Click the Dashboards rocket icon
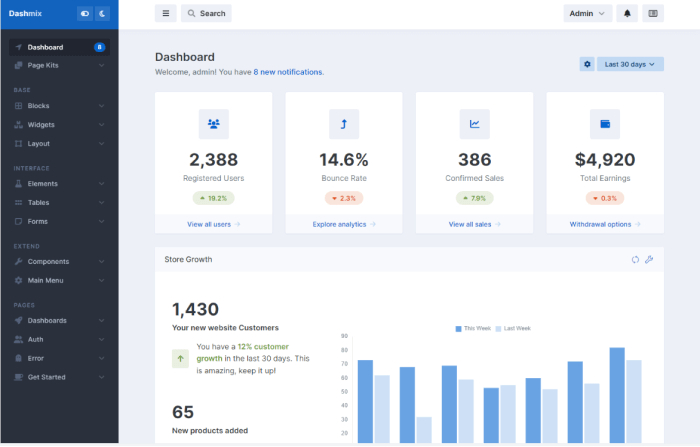Screen dimensions: 700x447 click(18, 320)
